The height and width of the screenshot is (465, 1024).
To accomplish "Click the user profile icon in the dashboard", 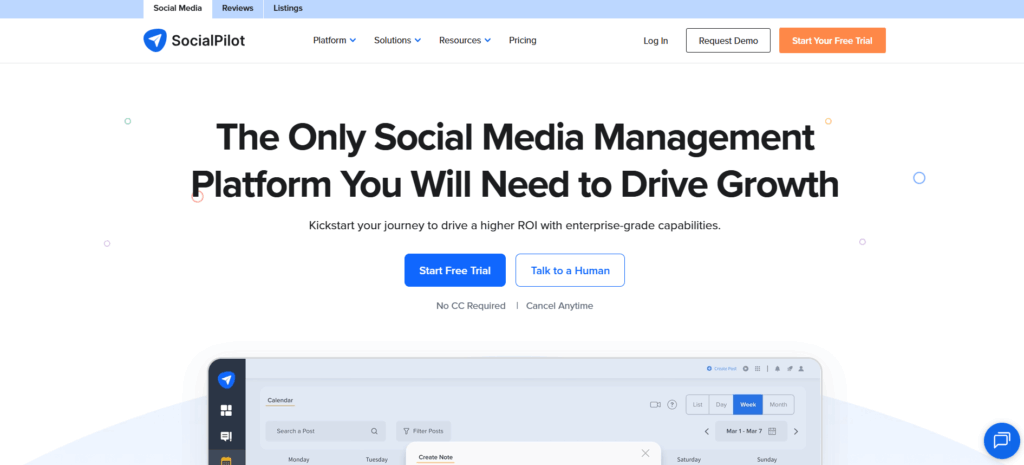I will (801, 368).
